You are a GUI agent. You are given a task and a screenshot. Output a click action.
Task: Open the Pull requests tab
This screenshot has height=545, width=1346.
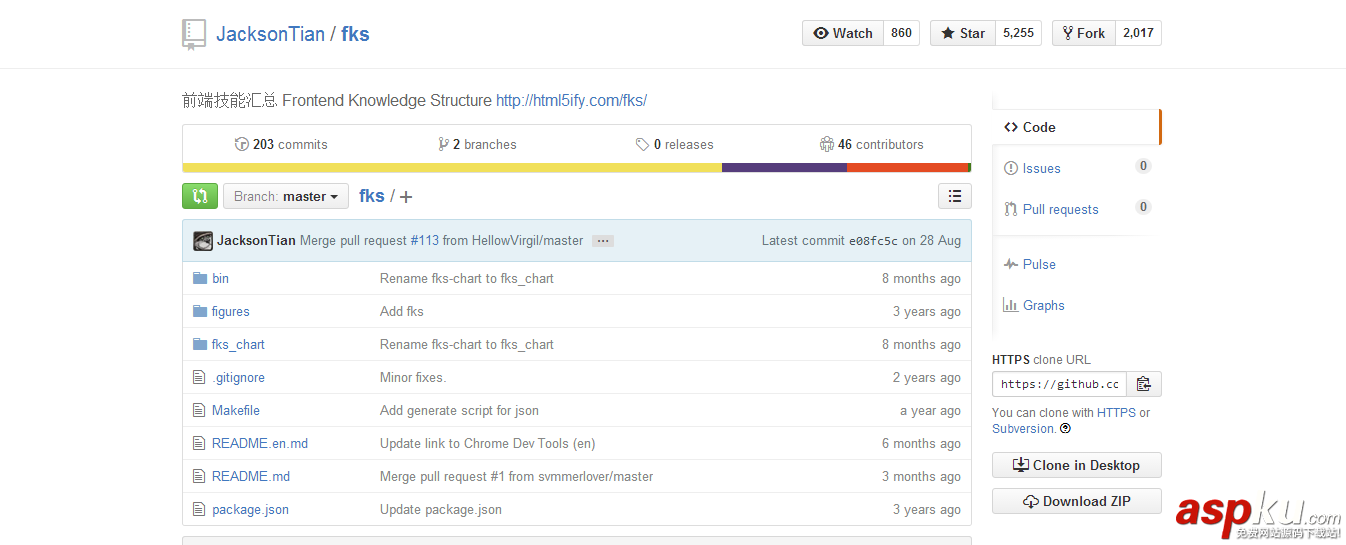coord(1060,210)
